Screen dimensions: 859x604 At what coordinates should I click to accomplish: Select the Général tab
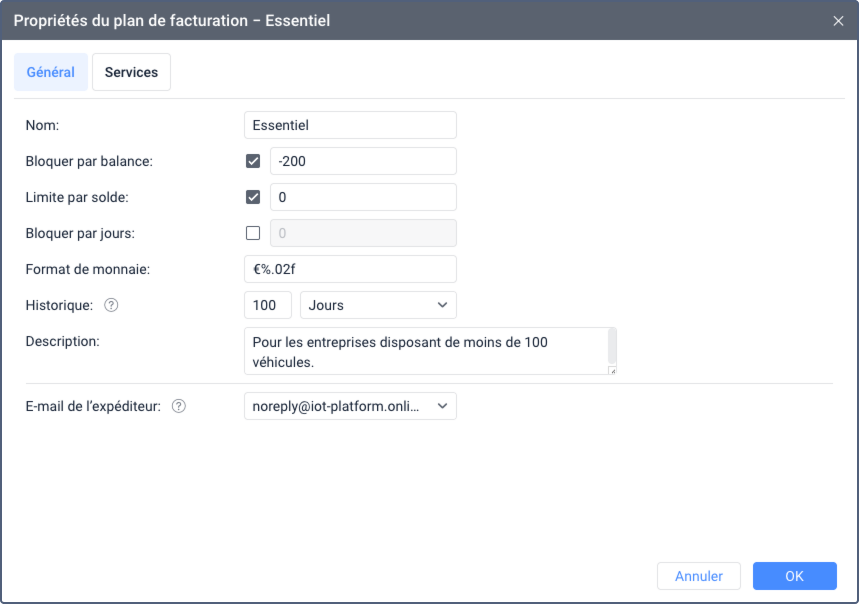[x=51, y=73]
